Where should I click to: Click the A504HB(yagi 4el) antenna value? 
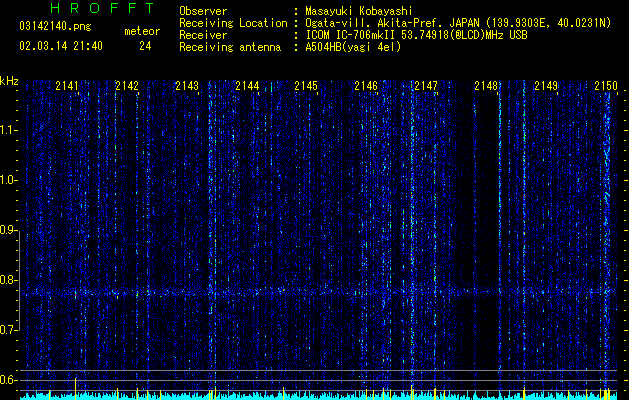click(x=353, y=47)
